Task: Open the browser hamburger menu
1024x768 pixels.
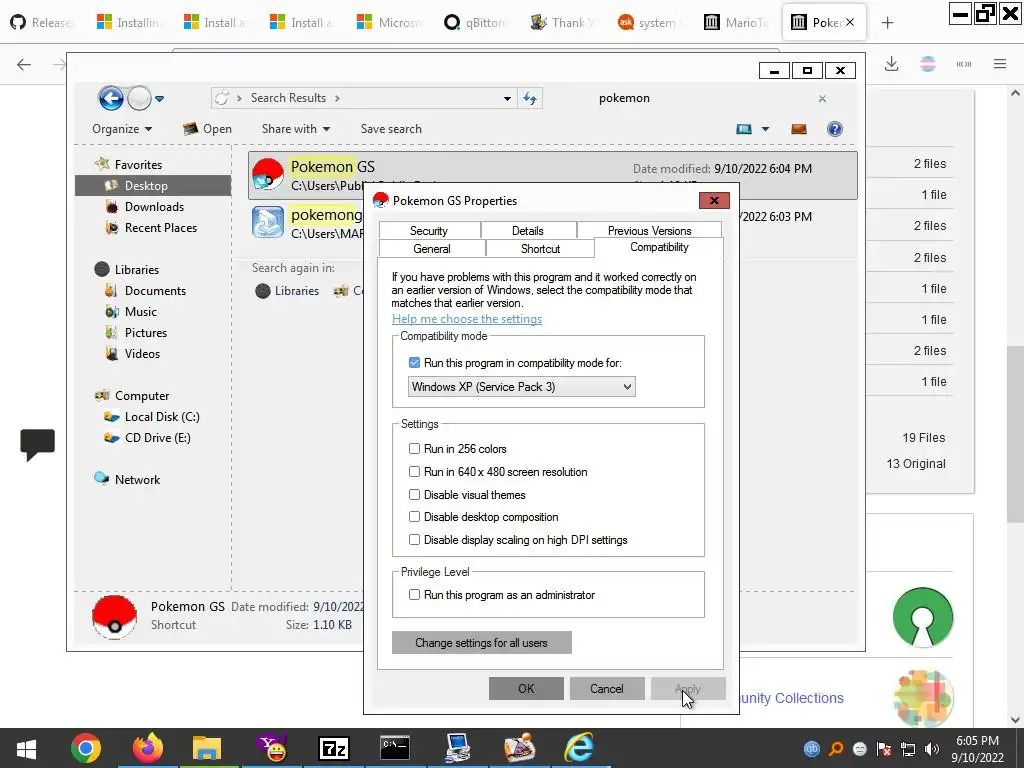Action: click(x=1000, y=64)
